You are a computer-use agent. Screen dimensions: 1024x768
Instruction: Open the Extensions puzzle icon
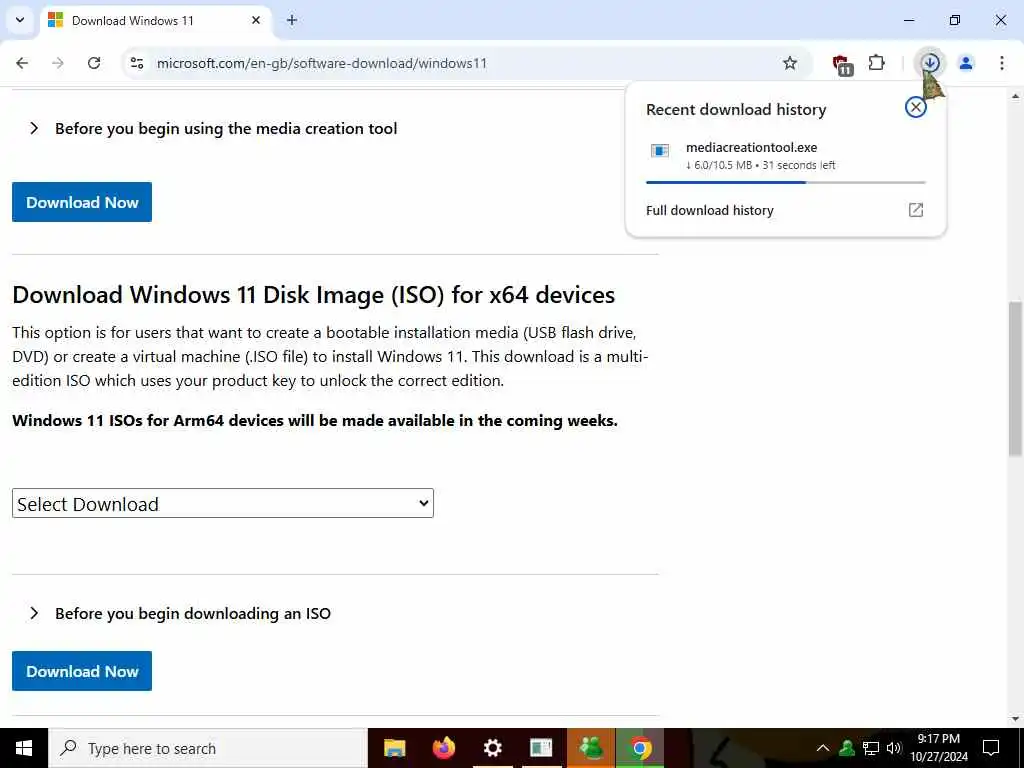point(876,63)
